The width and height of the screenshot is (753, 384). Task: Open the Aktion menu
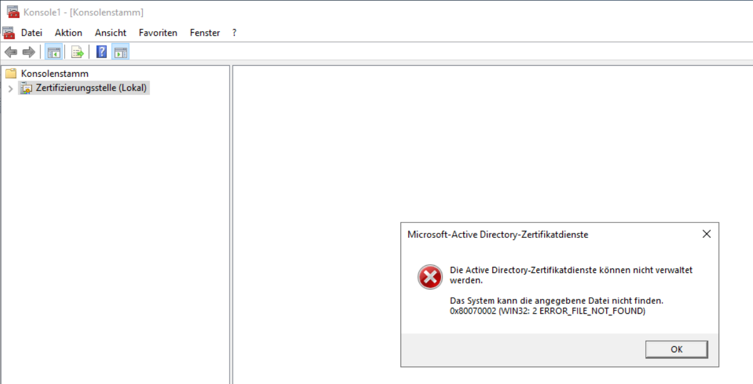68,33
